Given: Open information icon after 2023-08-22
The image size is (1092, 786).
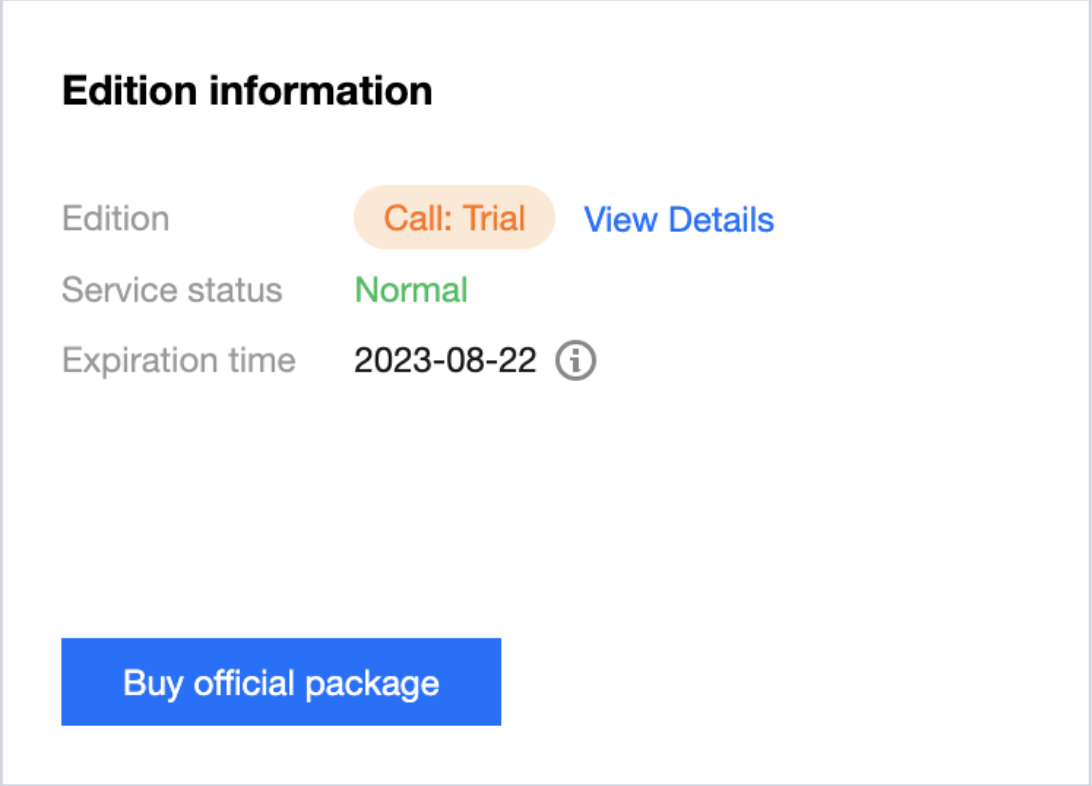Looking at the screenshot, I should (575, 361).
